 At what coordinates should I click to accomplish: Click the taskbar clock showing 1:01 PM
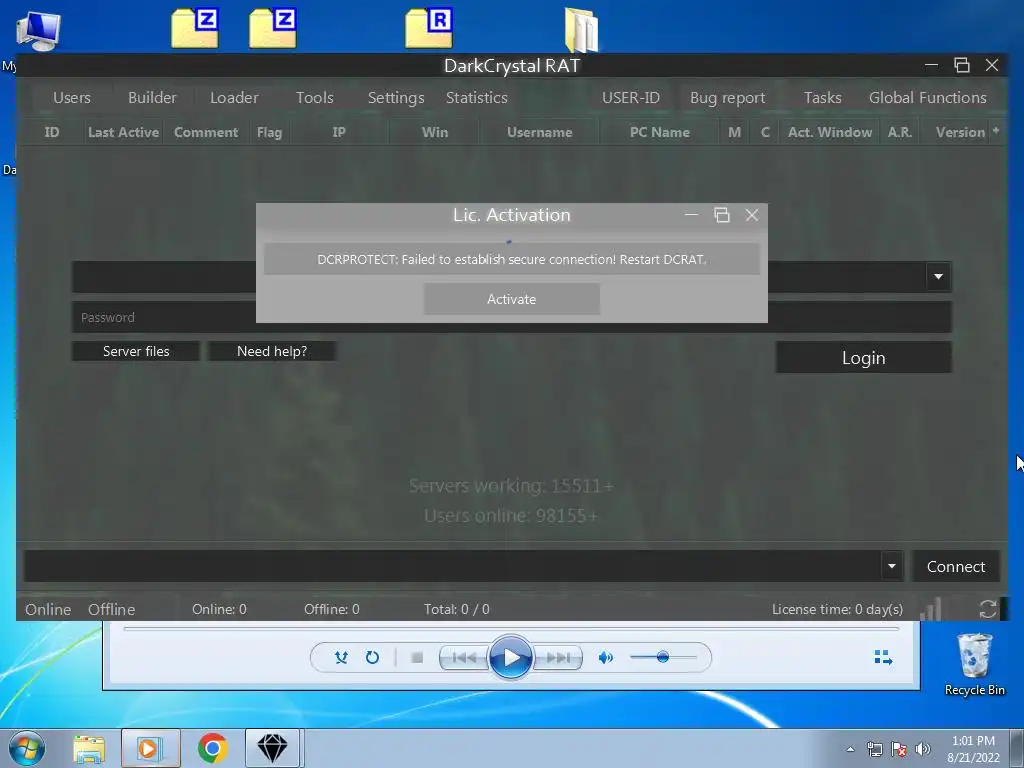[x=973, y=749]
